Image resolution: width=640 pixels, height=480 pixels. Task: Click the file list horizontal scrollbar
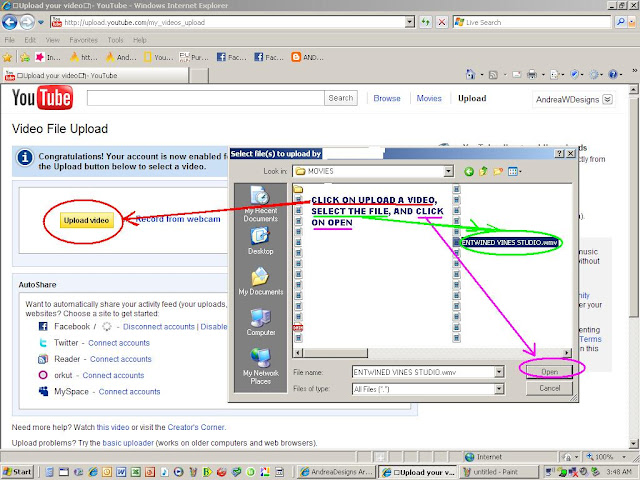point(431,353)
